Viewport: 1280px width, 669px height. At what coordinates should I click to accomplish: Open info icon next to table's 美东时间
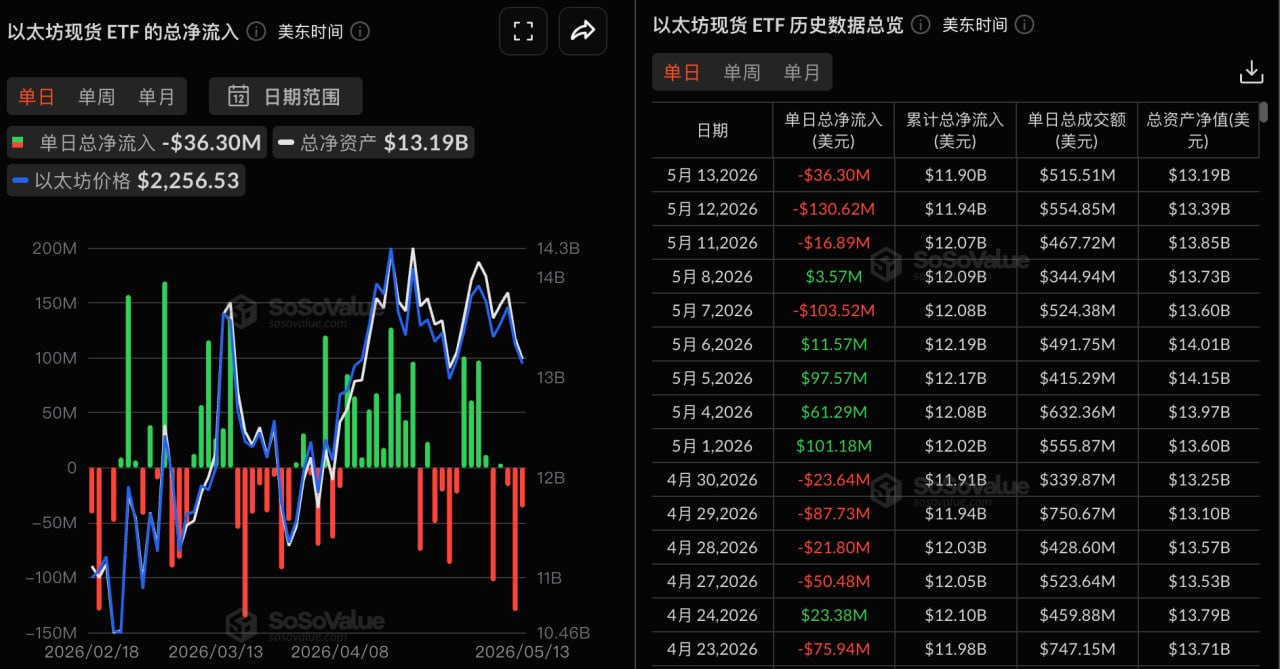[1024, 24]
